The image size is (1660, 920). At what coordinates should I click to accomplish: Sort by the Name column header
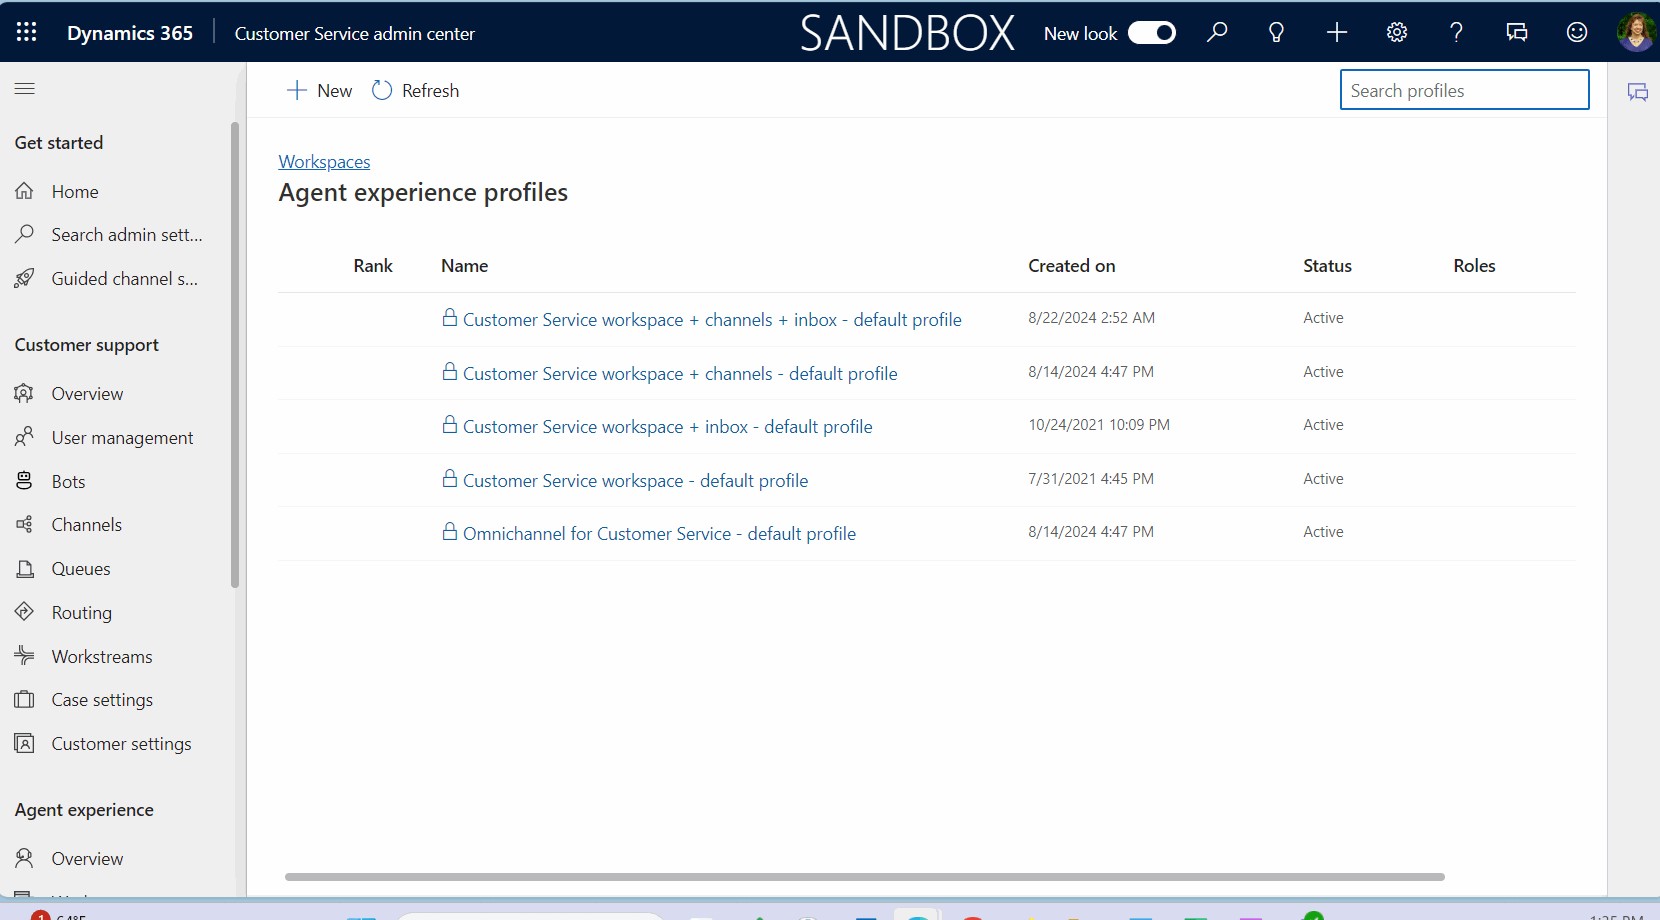click(464, 266)
